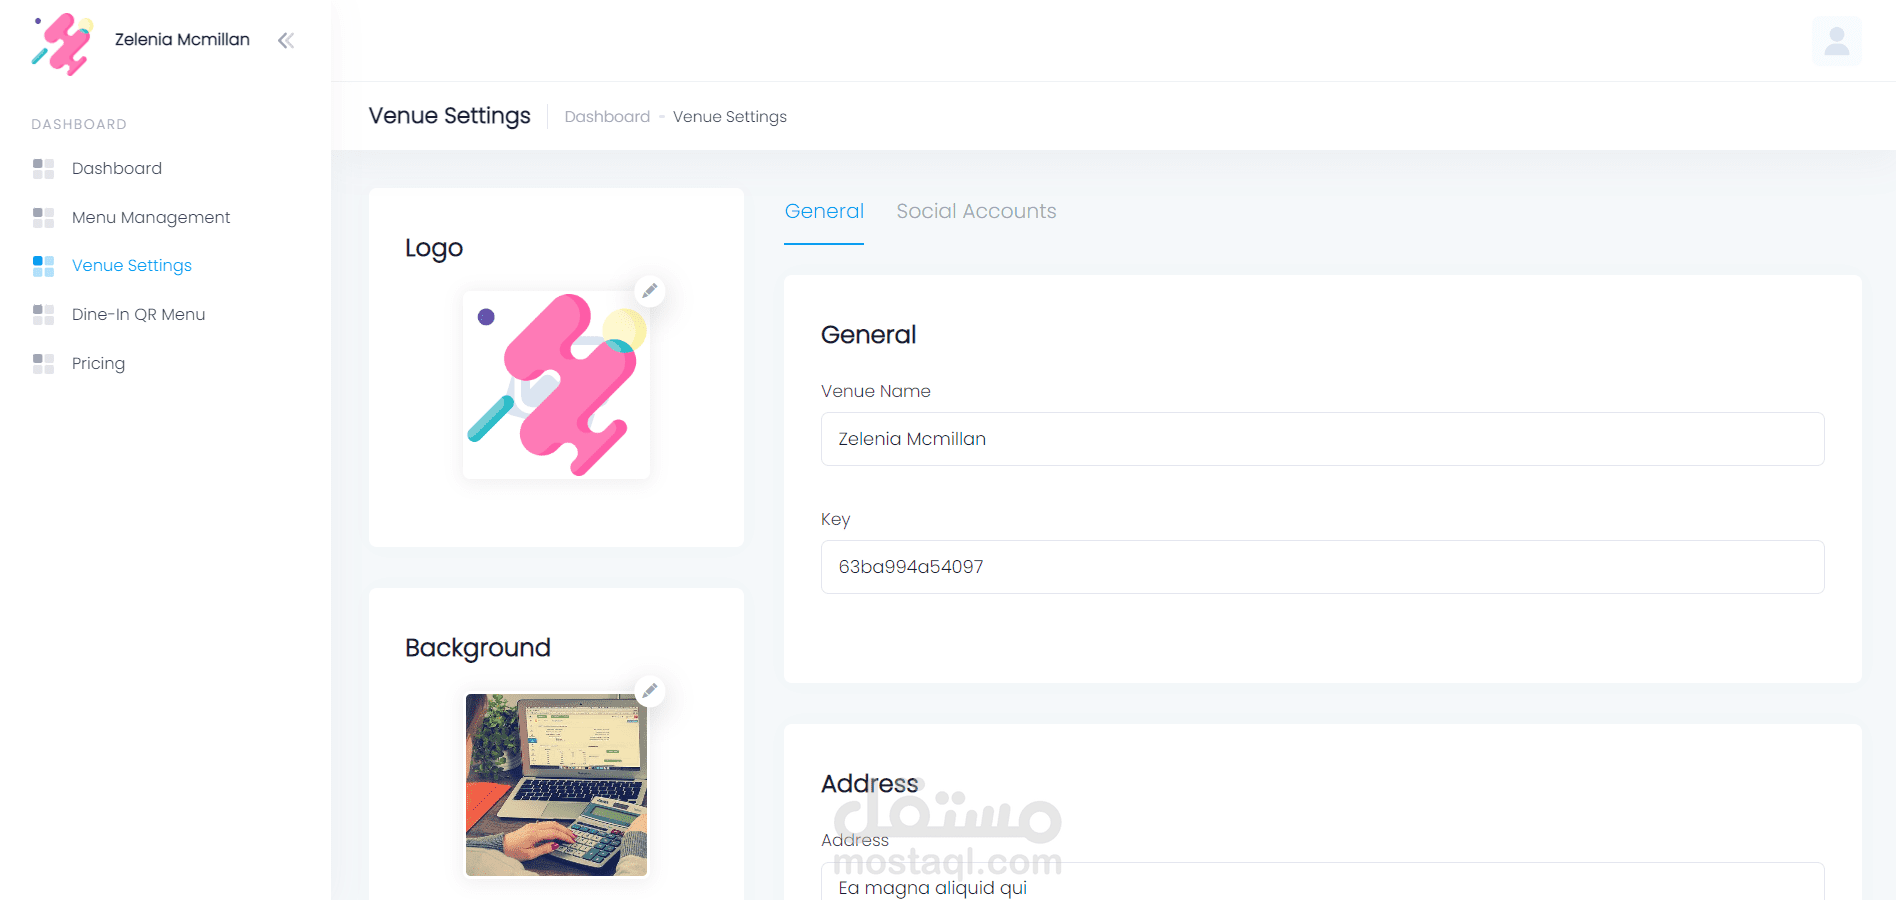1896x900 pixels.
Task: Open the user profile avatar menu
Action: 1836,41
